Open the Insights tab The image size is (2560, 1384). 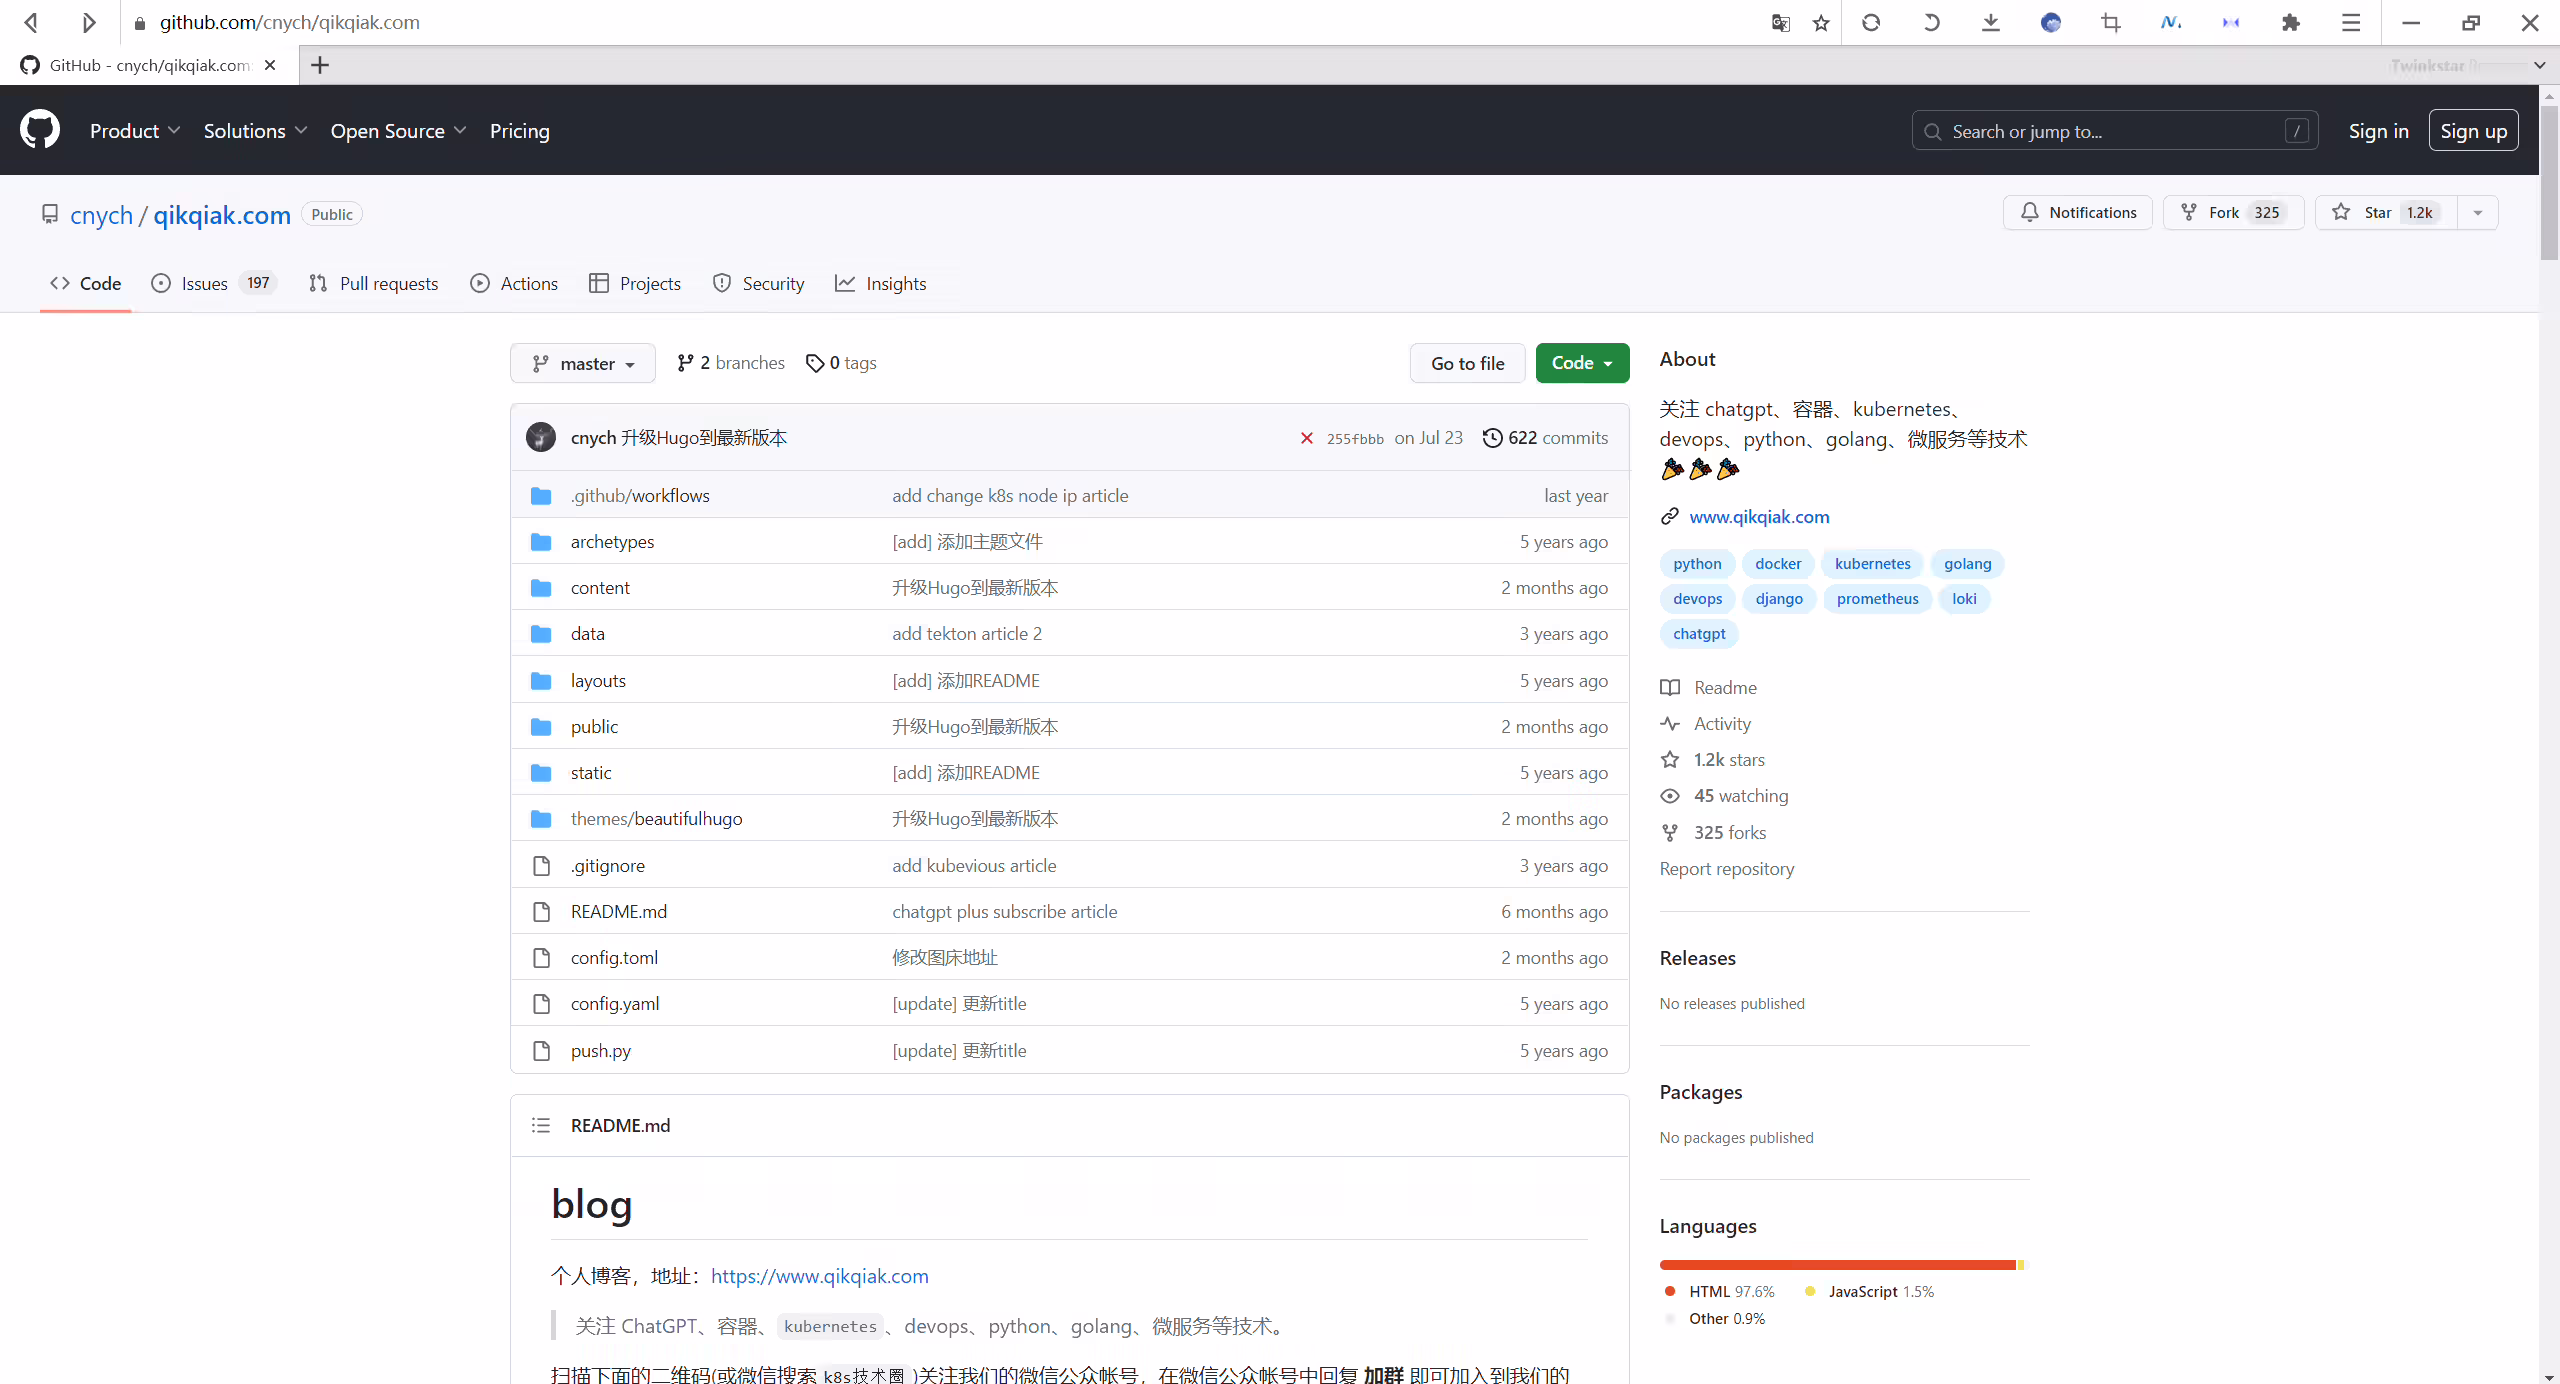pos(881,283)
